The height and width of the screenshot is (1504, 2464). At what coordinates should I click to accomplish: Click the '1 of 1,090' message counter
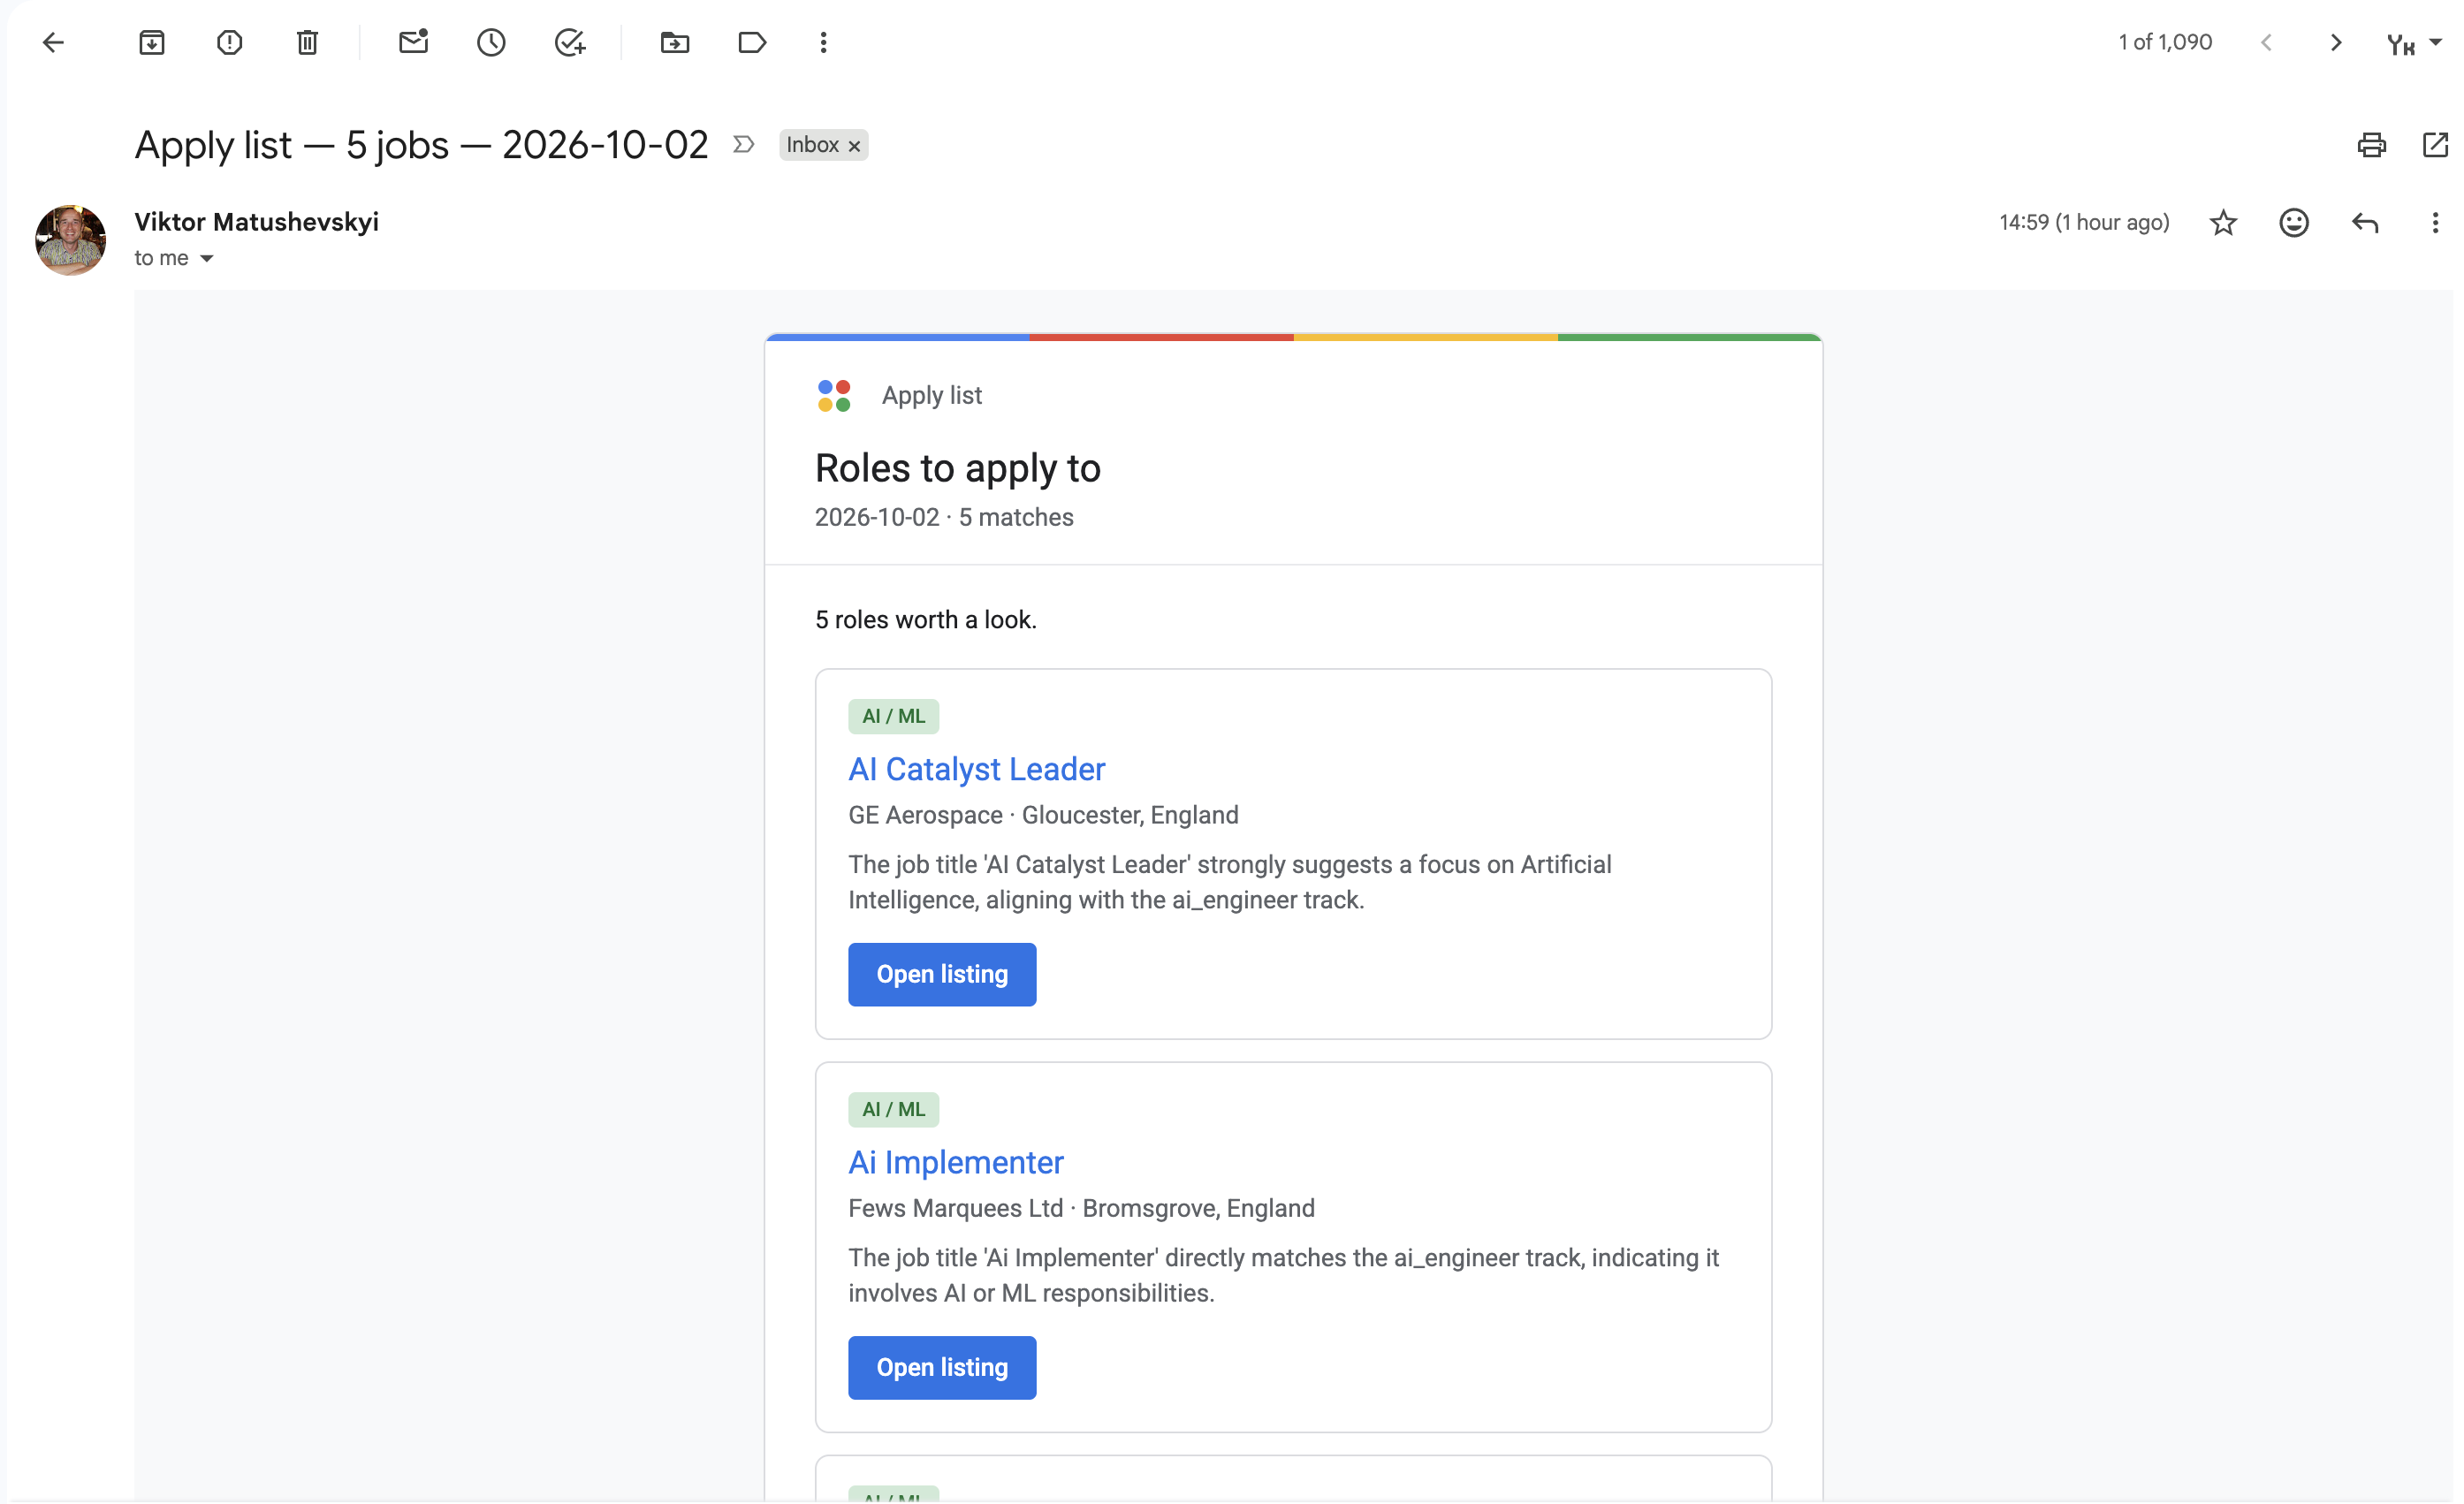2165,42
